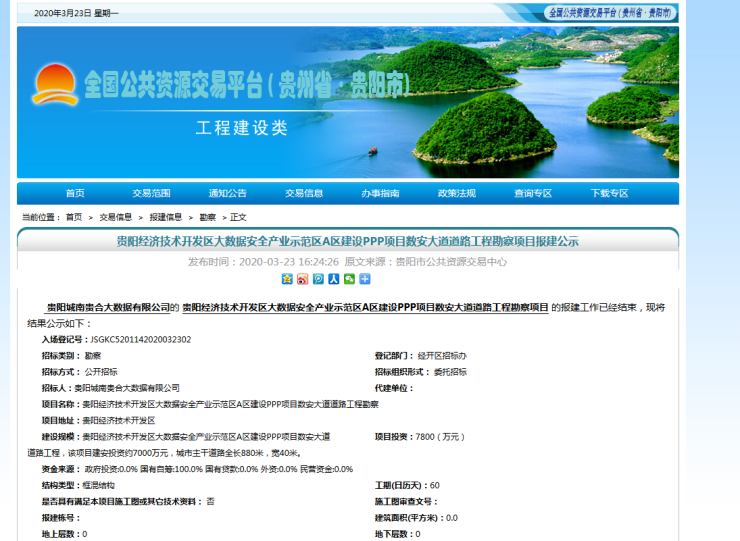Select registration number JSGKC5201142020032302
The height and width of the screenshot is (541, 740).
pyautogui.click(x=141, y=339)
